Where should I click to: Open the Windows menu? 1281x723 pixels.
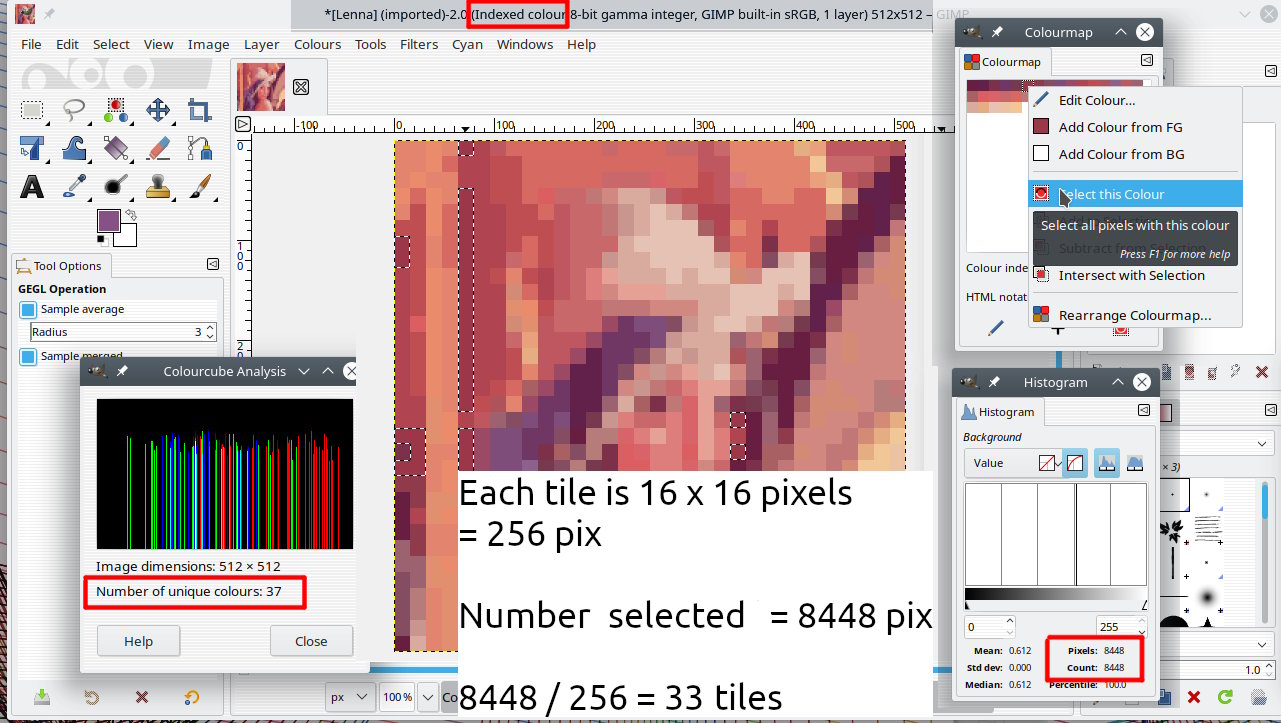pos(524,44)
